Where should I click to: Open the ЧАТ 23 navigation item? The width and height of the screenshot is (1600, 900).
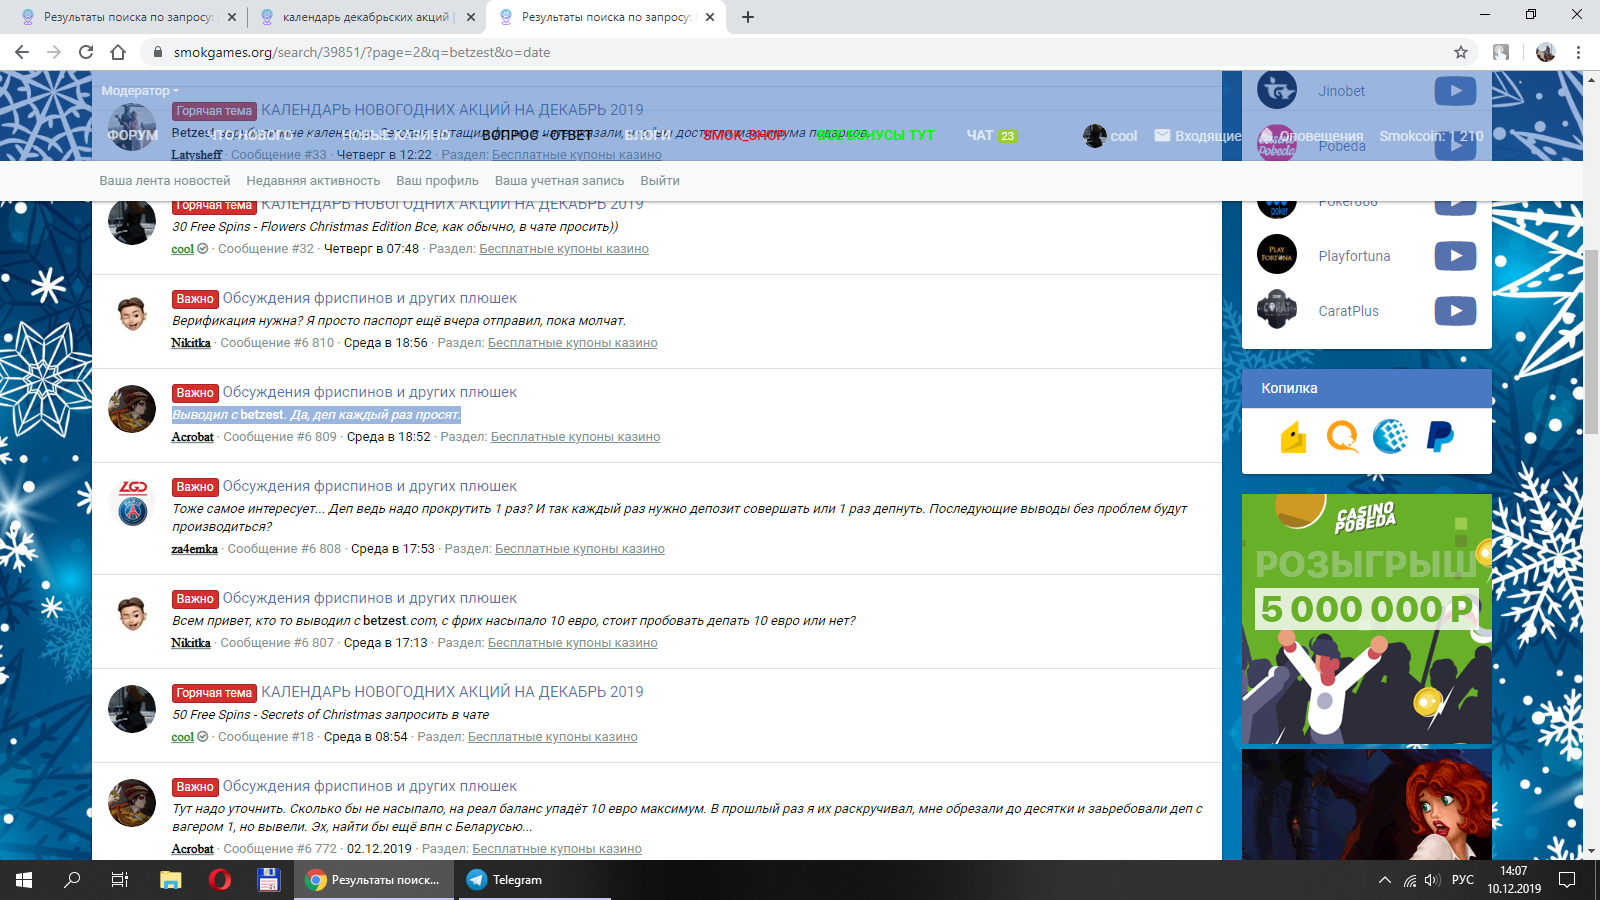click(x=991, y=135)
